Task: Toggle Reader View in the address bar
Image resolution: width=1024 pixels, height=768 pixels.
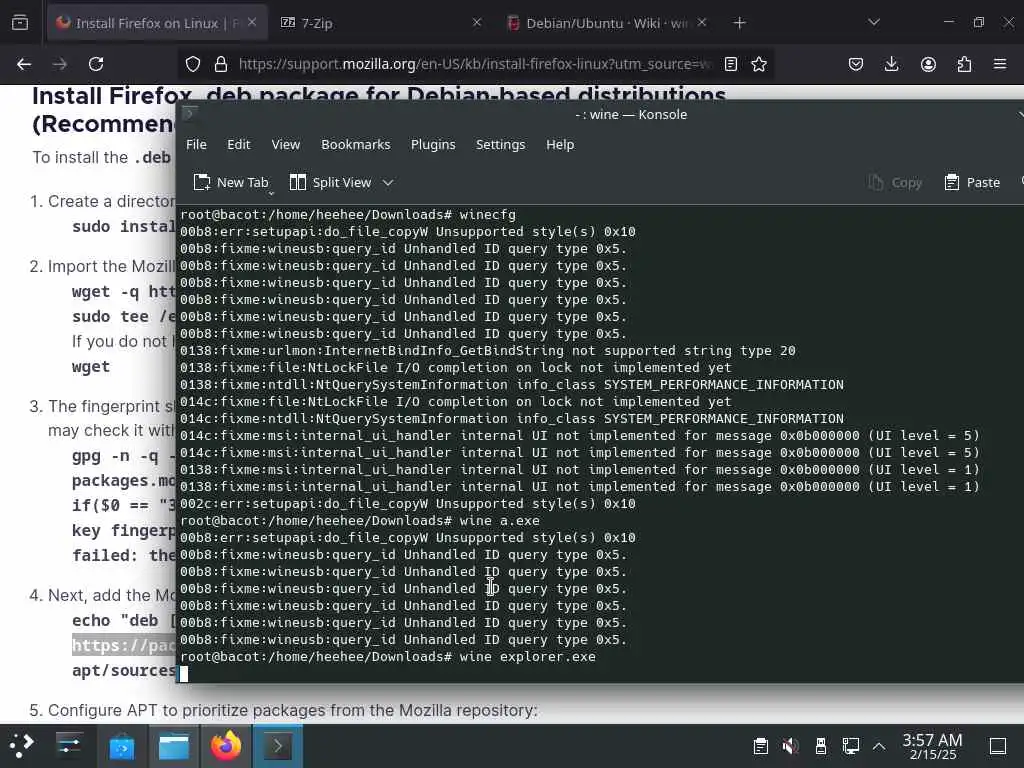Action: click(x=731, y=64)
